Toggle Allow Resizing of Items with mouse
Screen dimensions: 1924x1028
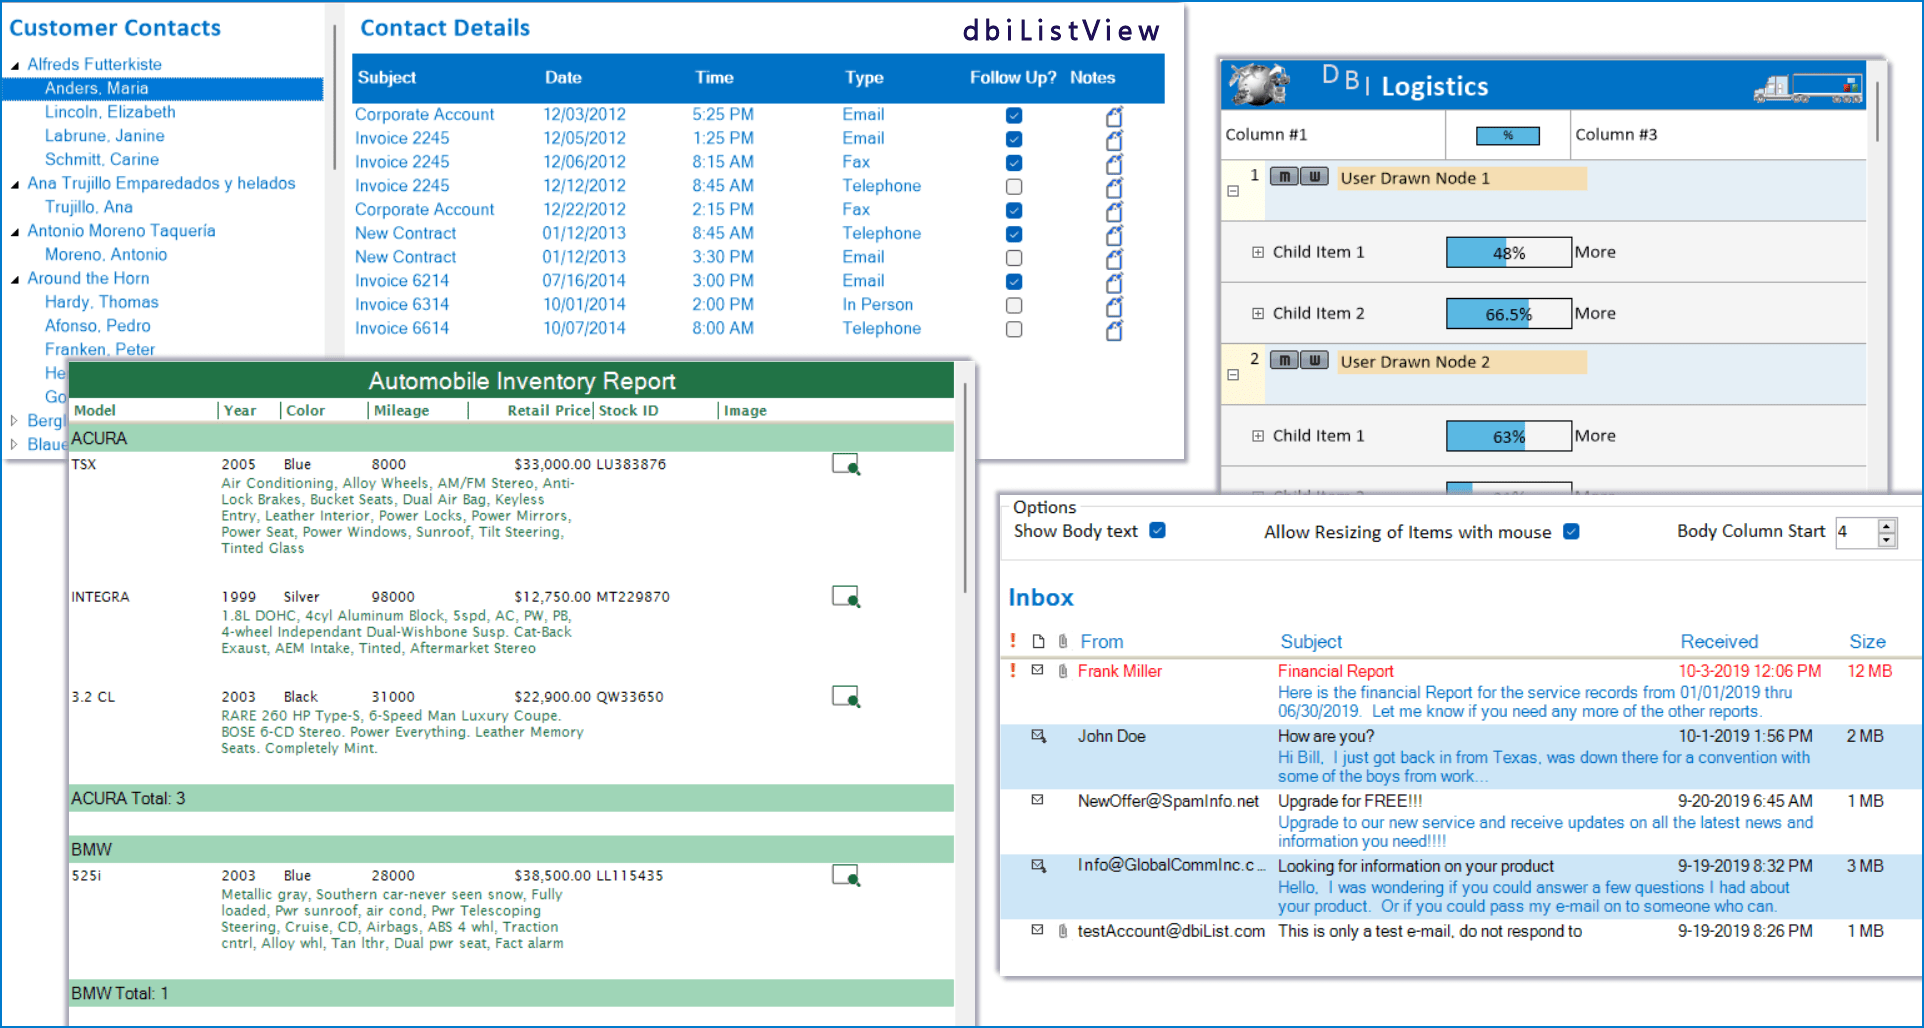coord(1571,532)
